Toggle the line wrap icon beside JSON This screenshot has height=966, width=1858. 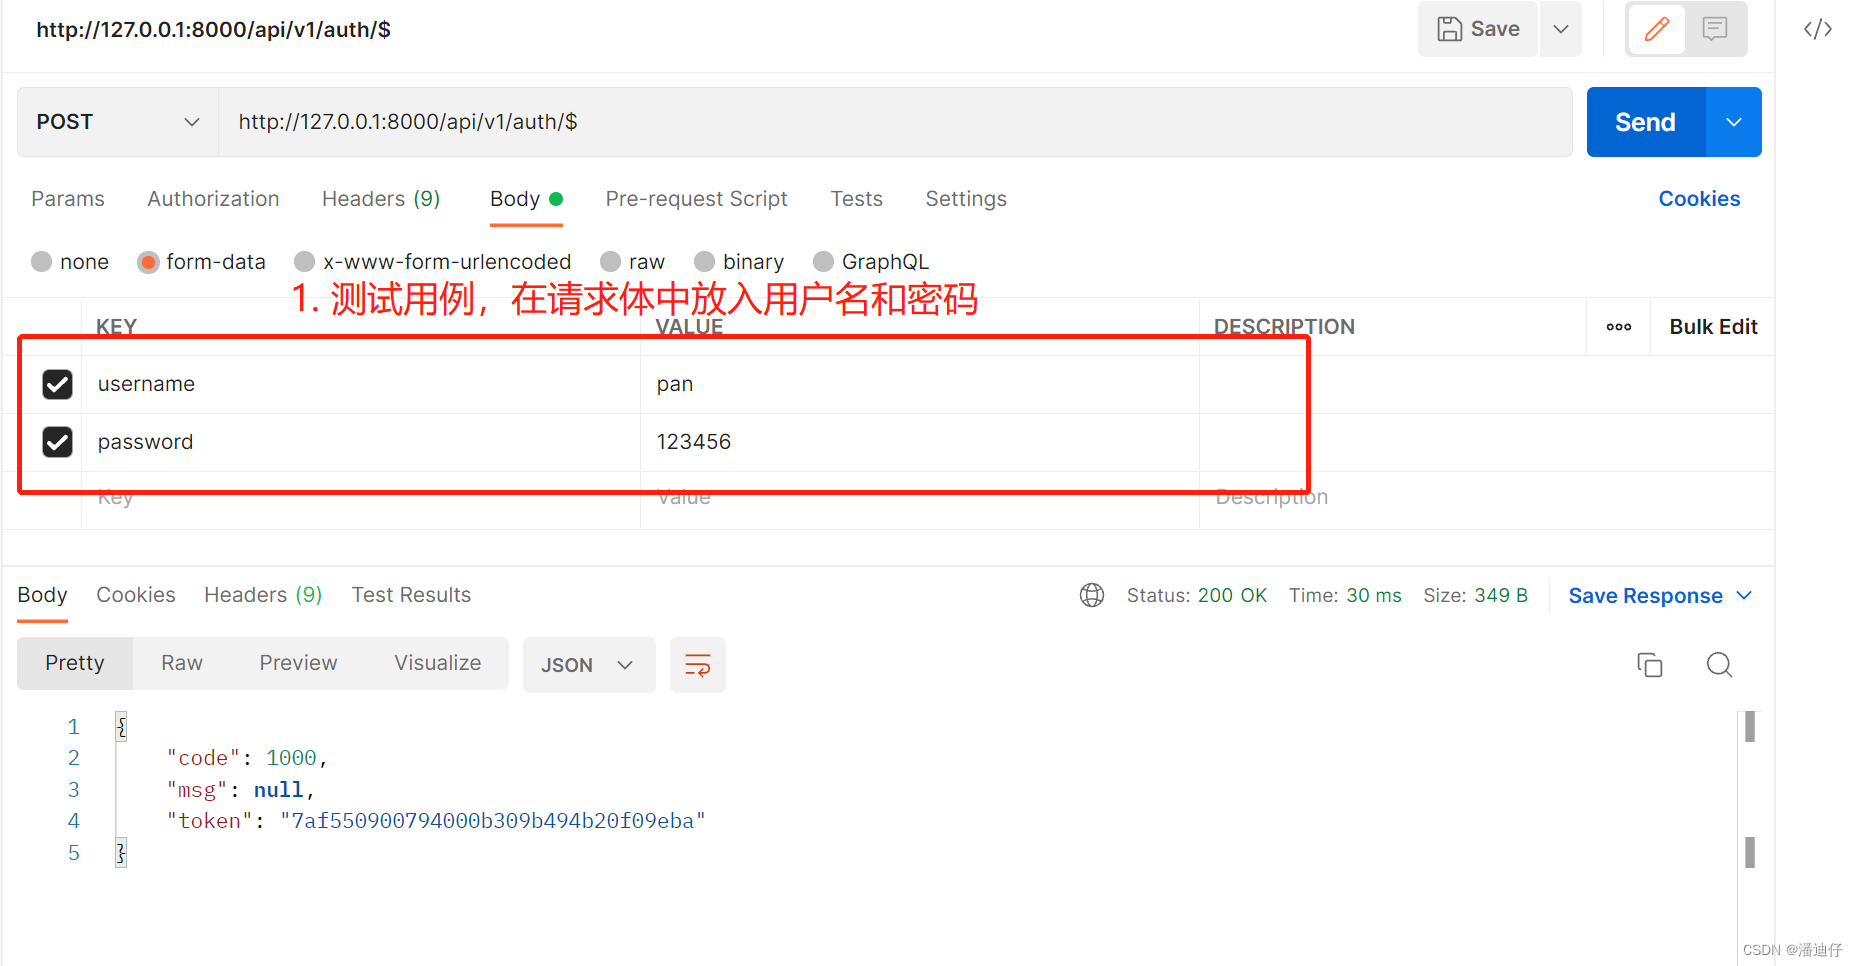(x=697, y=664)
